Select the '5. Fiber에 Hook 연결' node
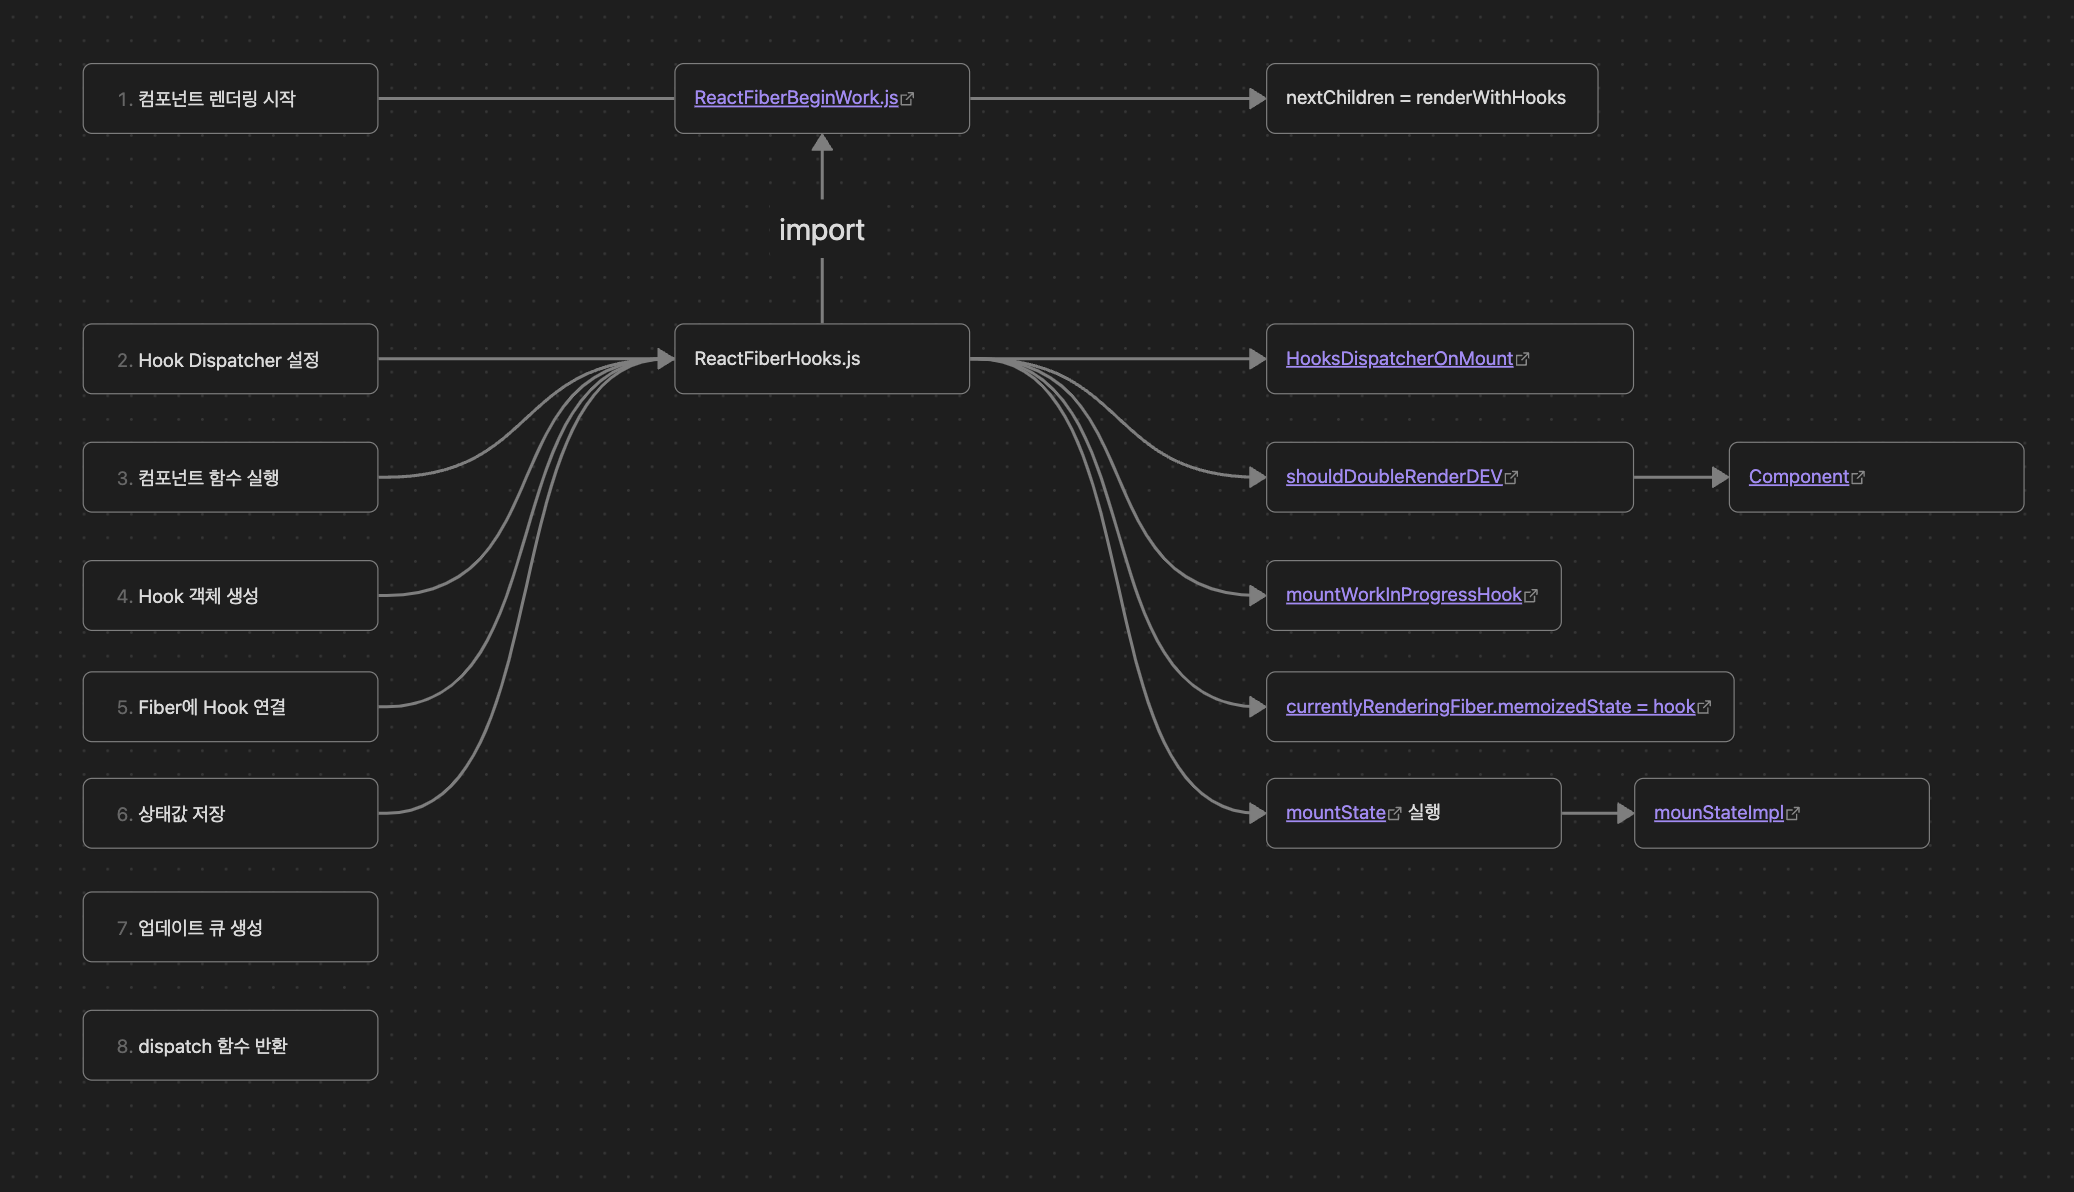Image resolution: width=2074 pixels, height=1192 pixels. pos(230,707)
